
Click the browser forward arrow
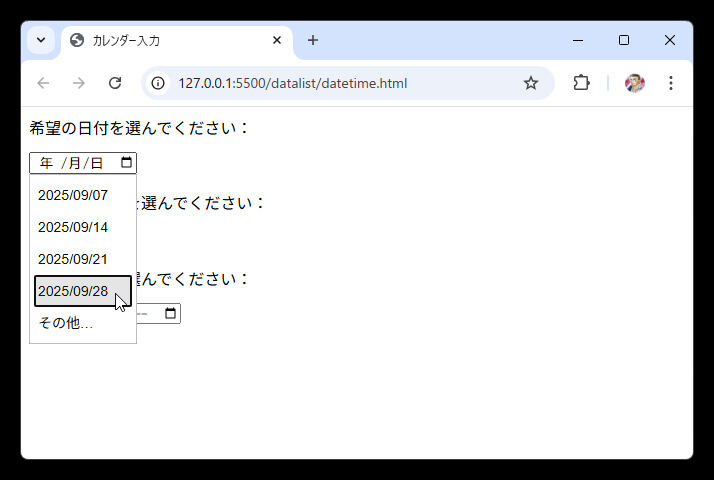coord(79,83)
